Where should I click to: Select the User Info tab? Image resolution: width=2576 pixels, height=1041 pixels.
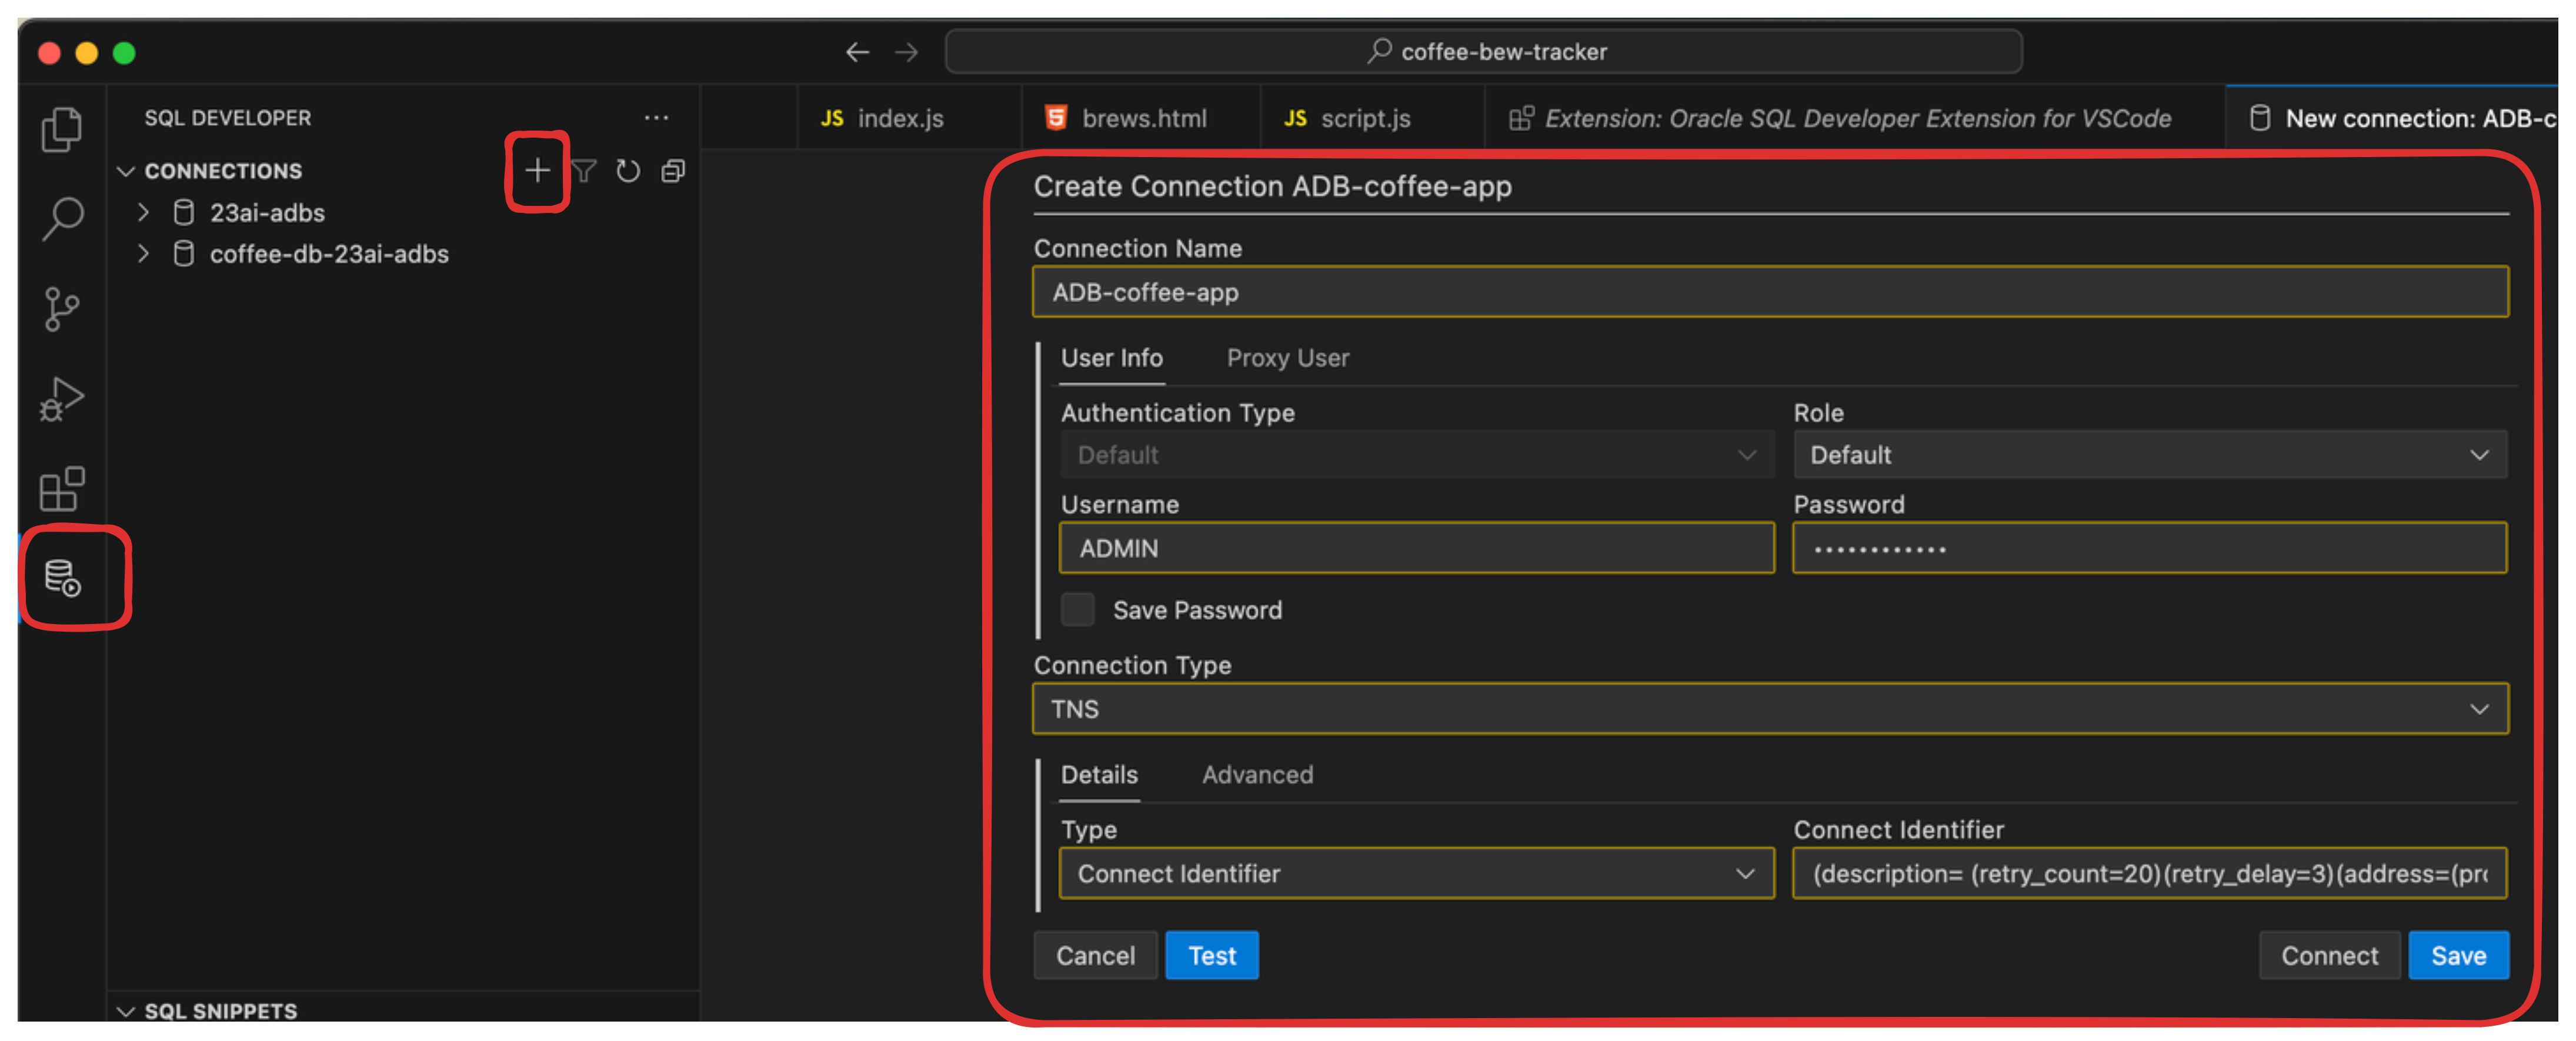click(1112, 358)
